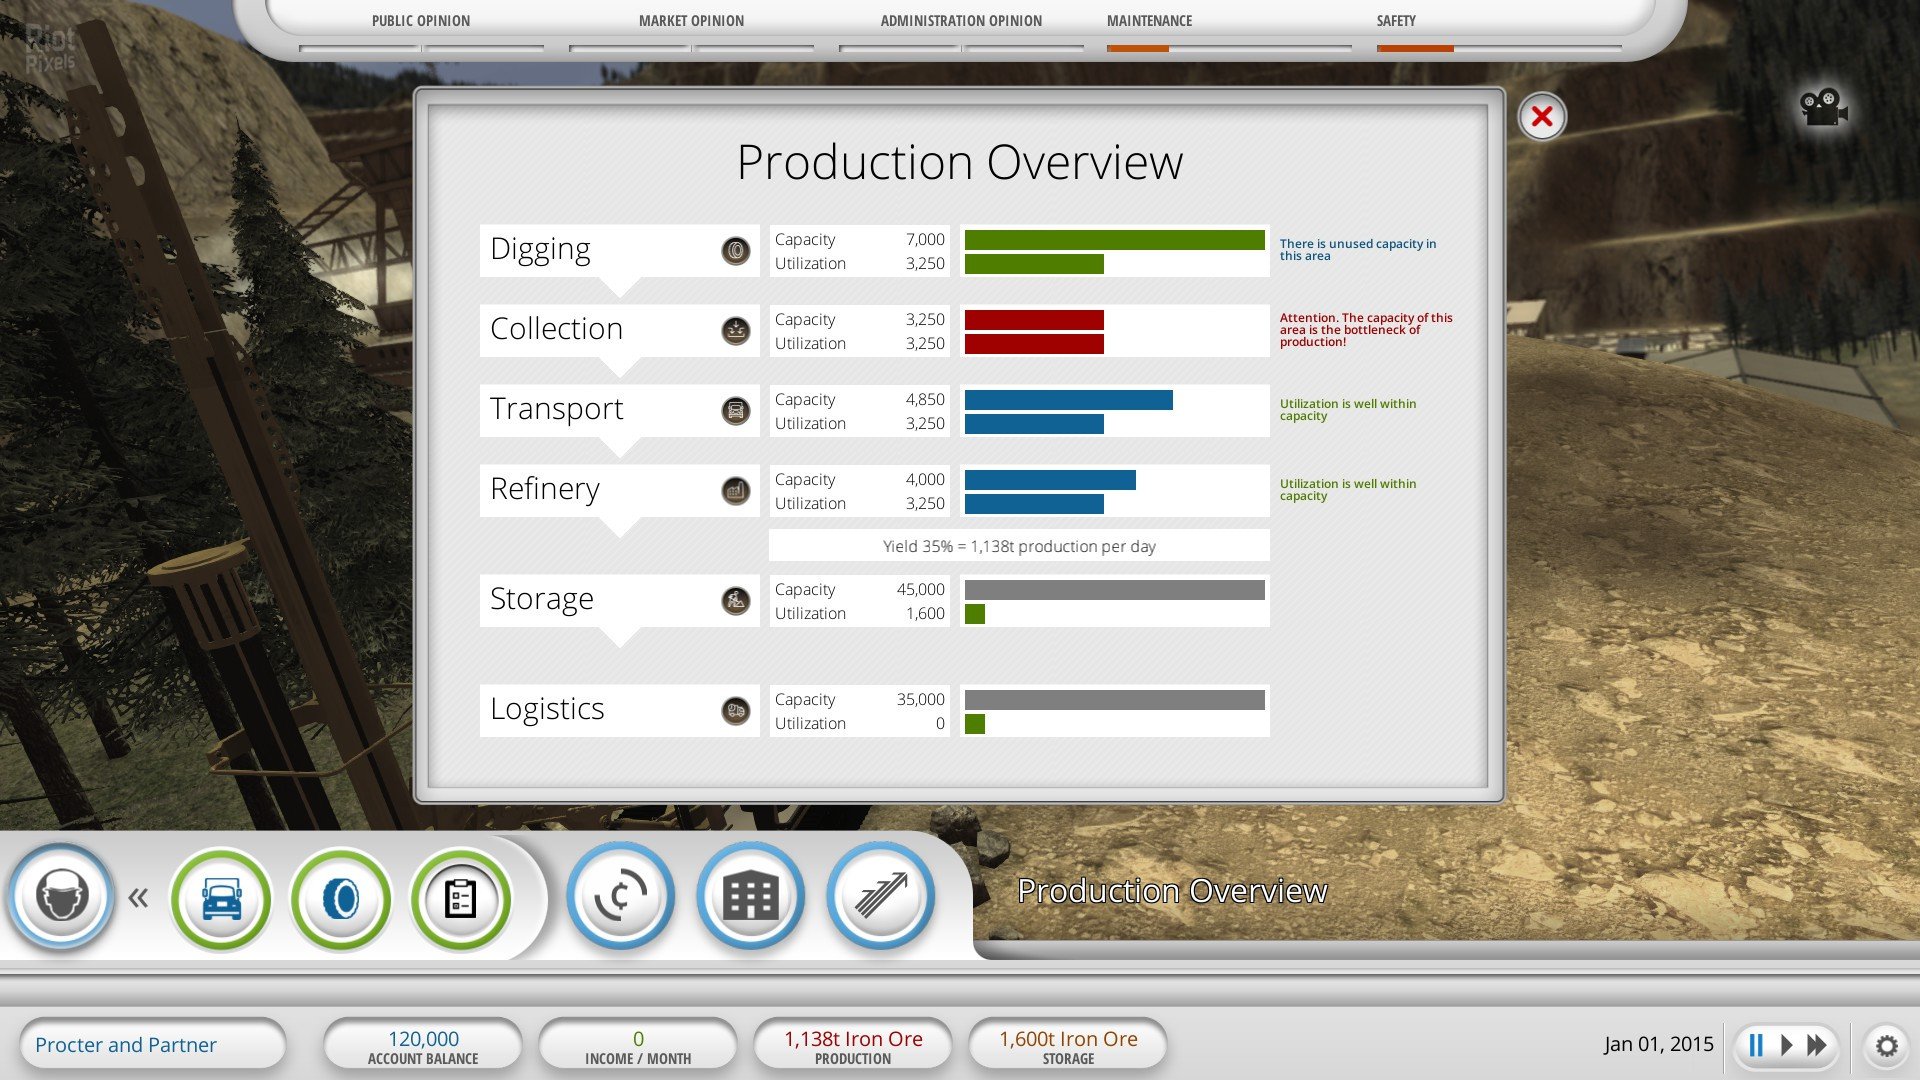The height and width of the screenshot is (1080, 1920).
Task: Click the Logistics delivery truck icon
Action: pos(735,710)
